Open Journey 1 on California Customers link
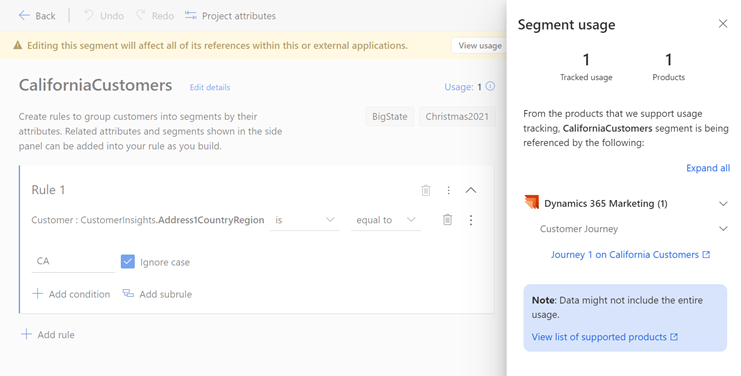This screenshot has height=376, width=741. click(x=630, y=255)
